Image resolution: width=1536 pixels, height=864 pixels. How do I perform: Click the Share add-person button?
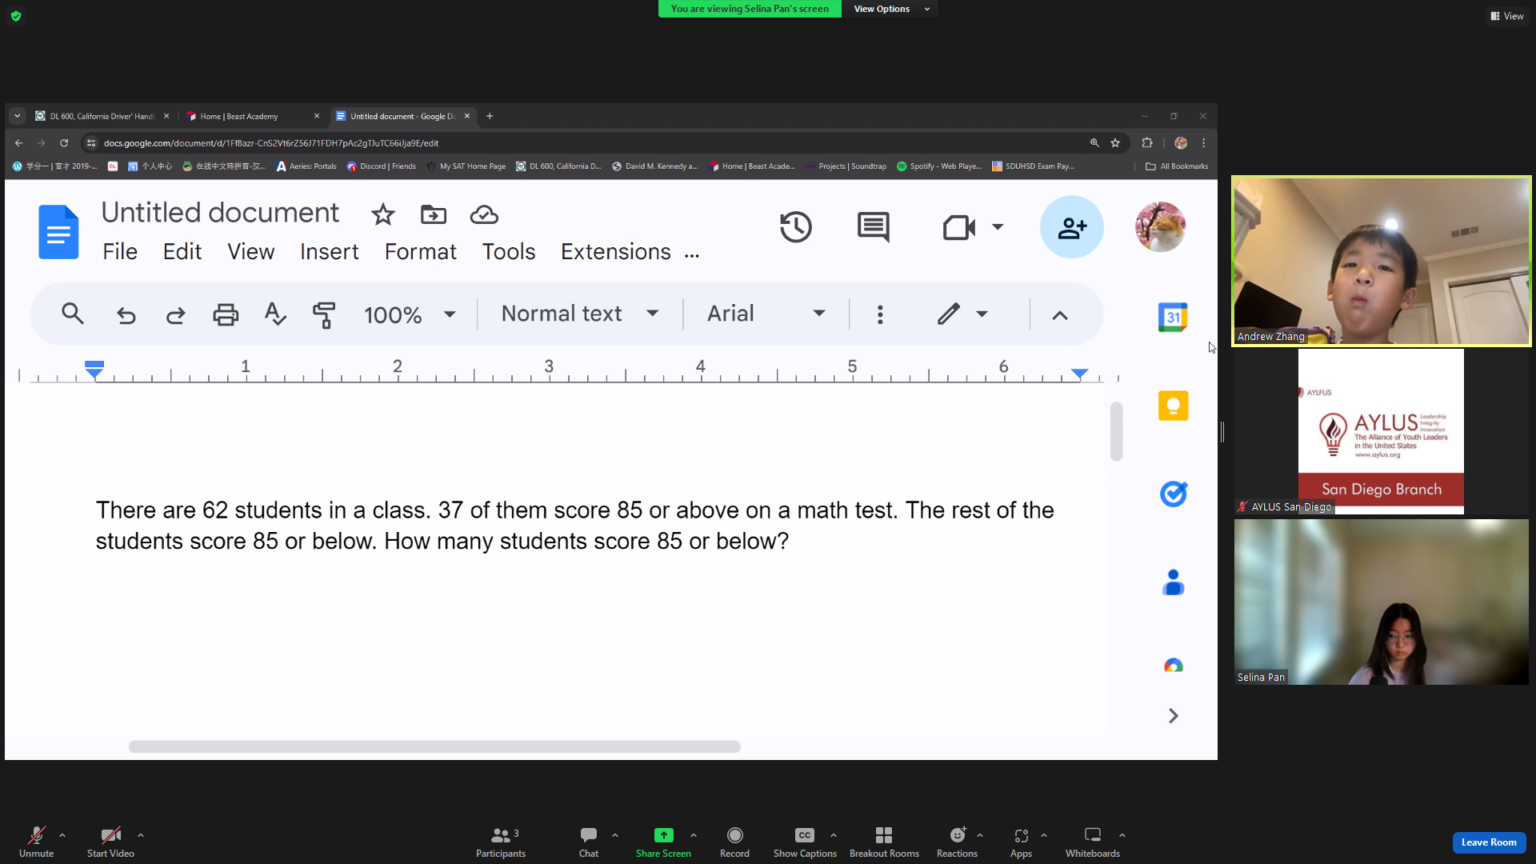[1072, 227]
